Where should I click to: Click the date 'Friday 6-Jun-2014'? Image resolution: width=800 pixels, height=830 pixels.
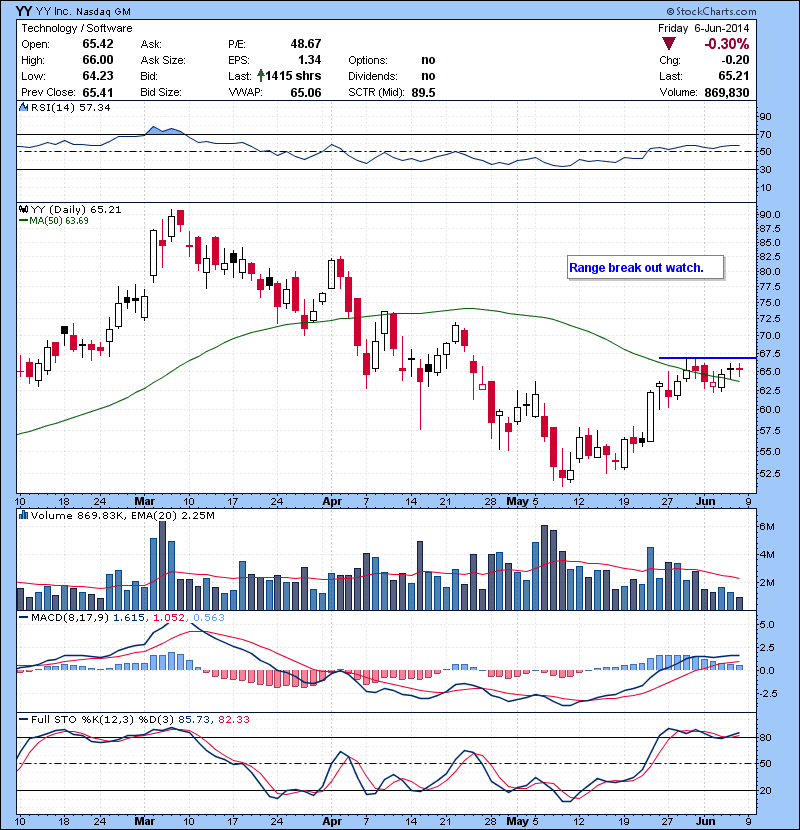[704, 28]
